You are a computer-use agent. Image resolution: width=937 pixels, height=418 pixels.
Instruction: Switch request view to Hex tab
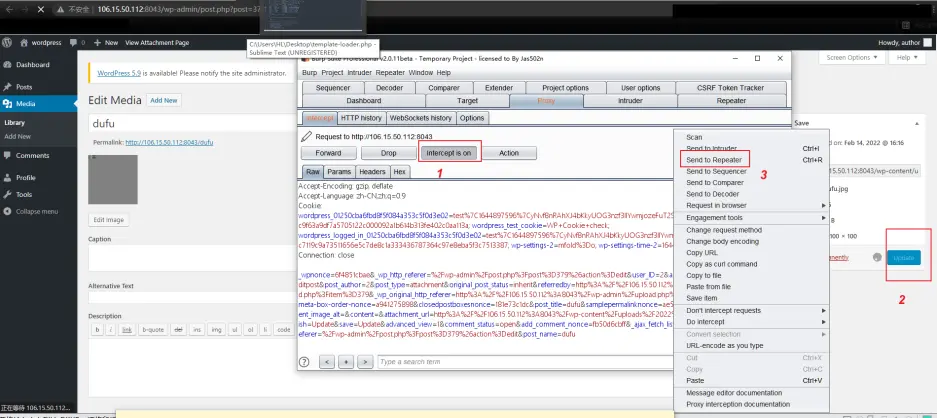[400, 172]
